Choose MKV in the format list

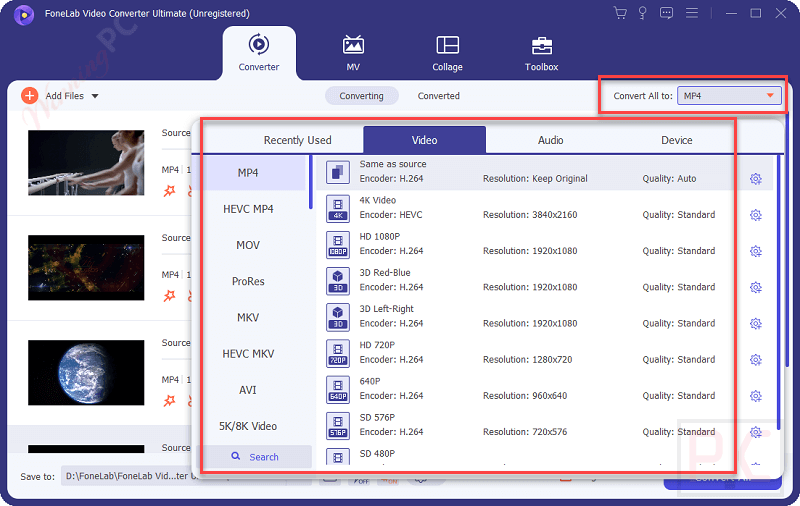(x=248, y=318)
